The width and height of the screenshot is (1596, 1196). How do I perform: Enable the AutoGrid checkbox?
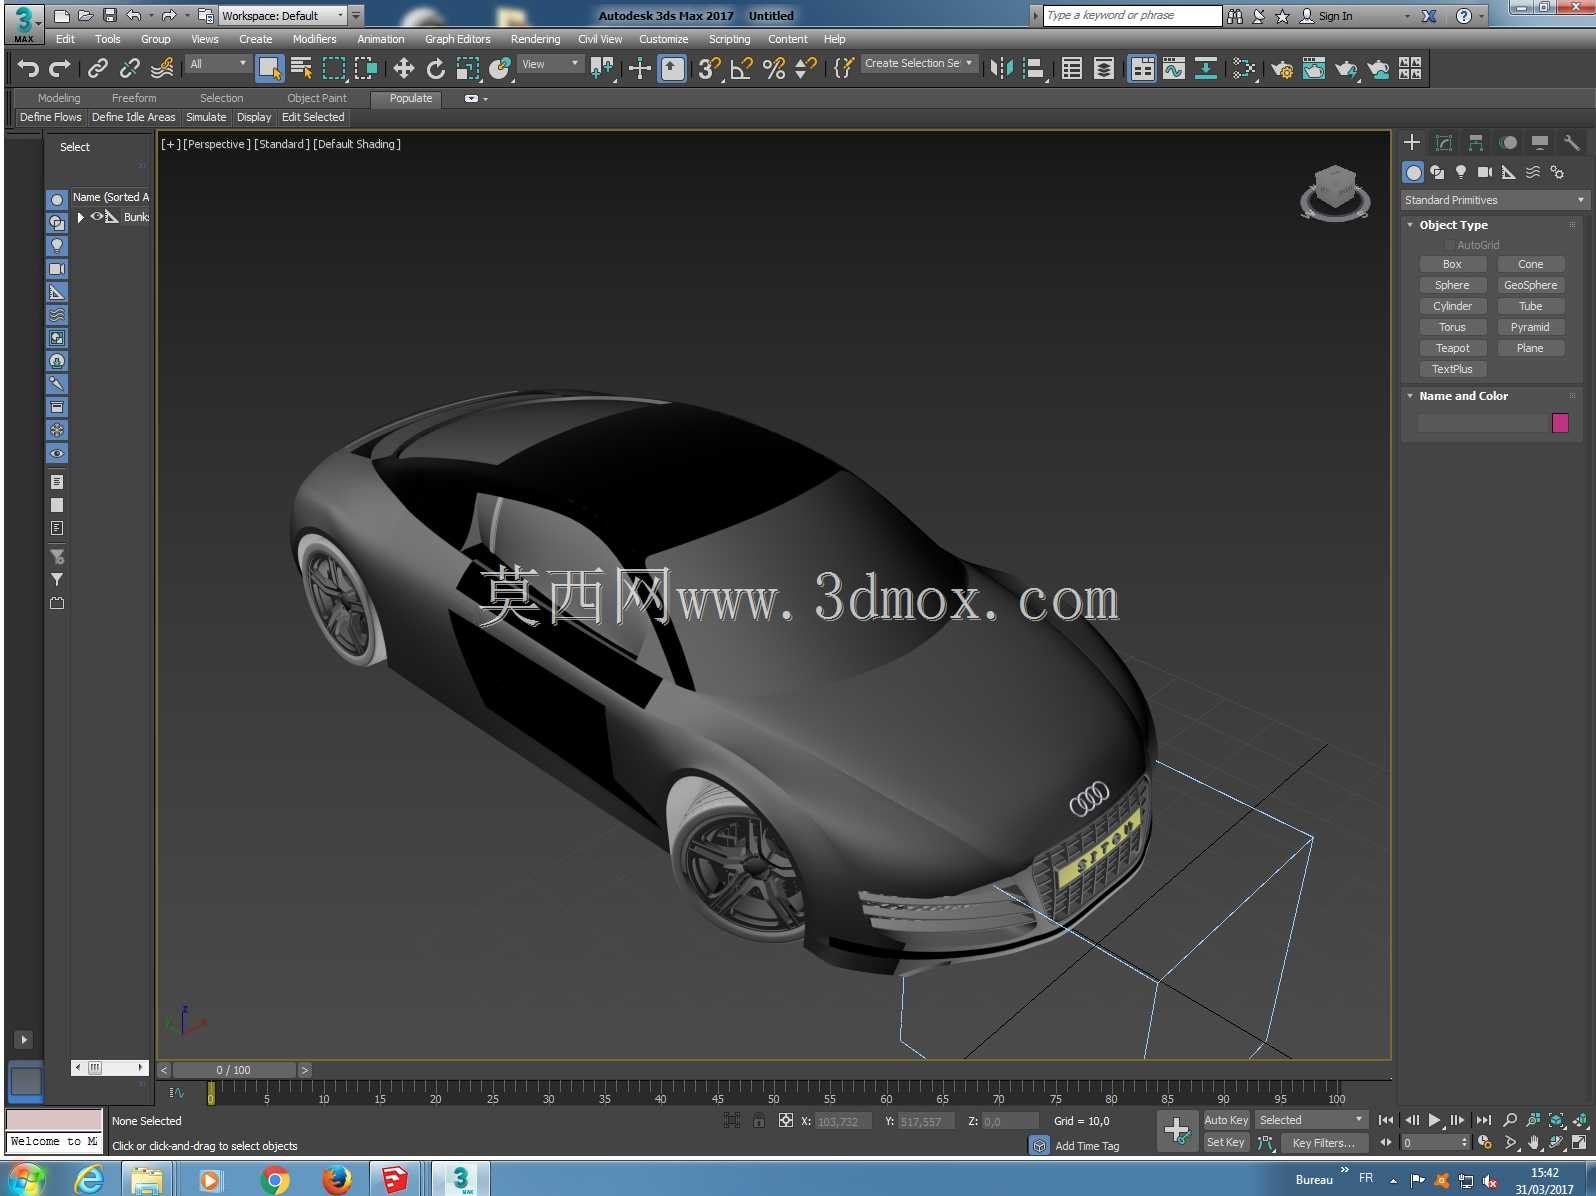1449,245
